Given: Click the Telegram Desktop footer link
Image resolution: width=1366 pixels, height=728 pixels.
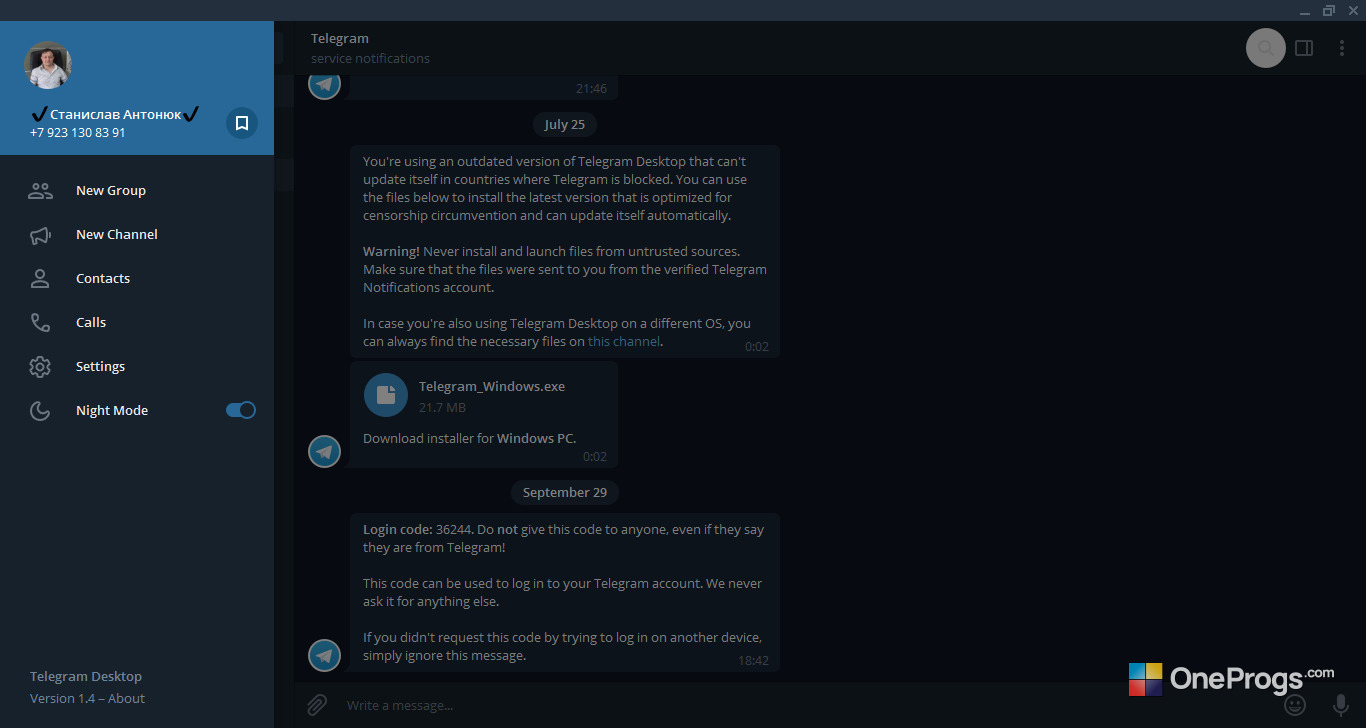Looking at the screenshot, I should [86, 676].
